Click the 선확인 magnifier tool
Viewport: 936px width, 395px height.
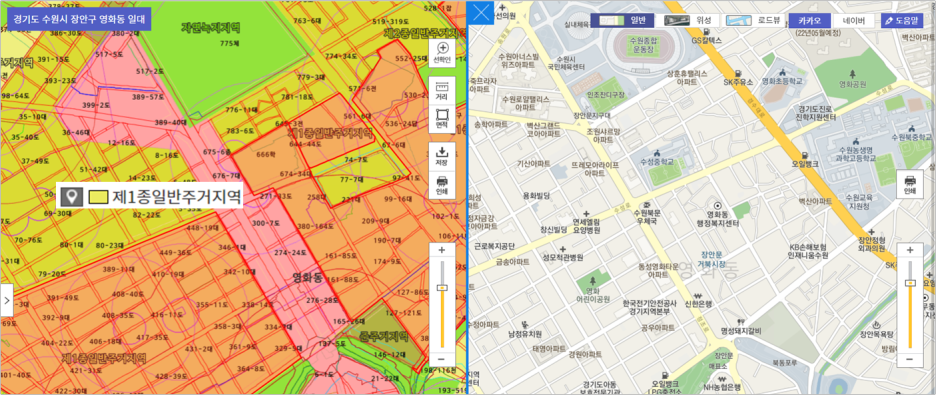pyautogui.click(x=442, y=52)
